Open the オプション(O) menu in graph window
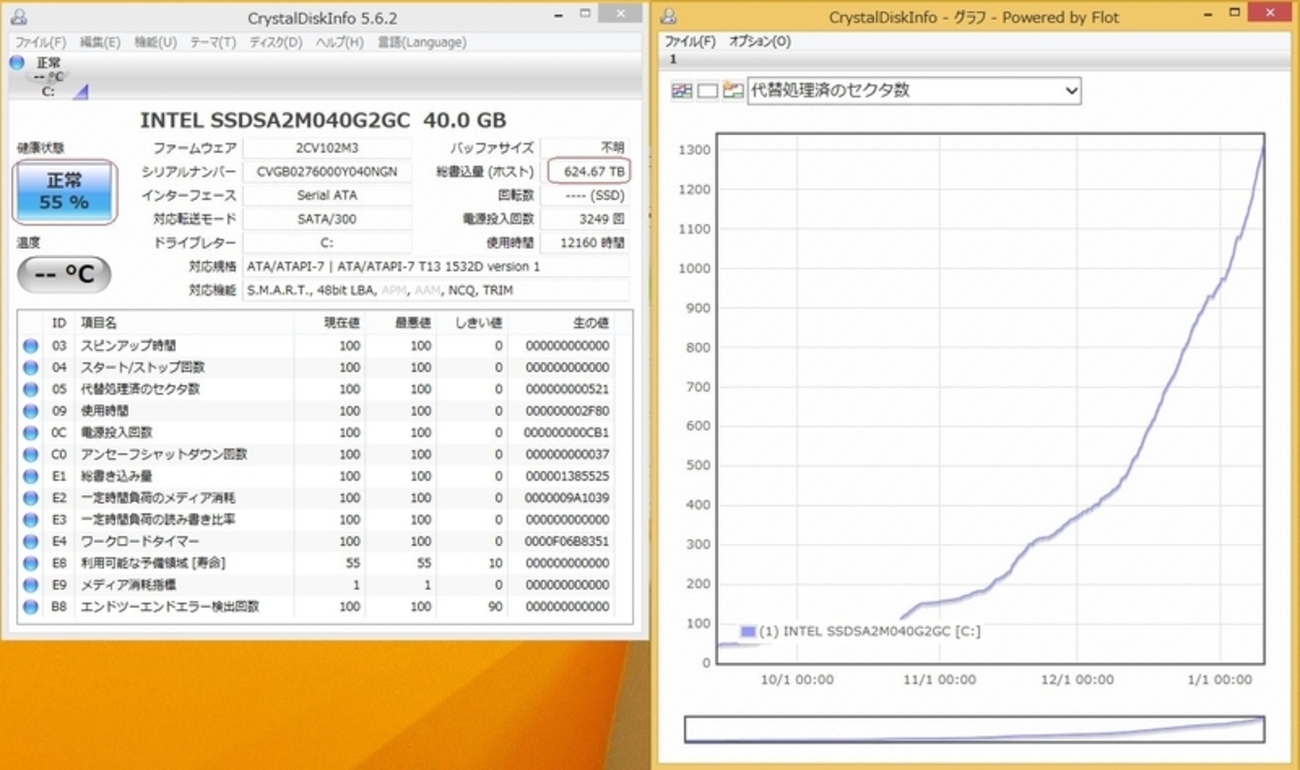 [x=759, y=41]
